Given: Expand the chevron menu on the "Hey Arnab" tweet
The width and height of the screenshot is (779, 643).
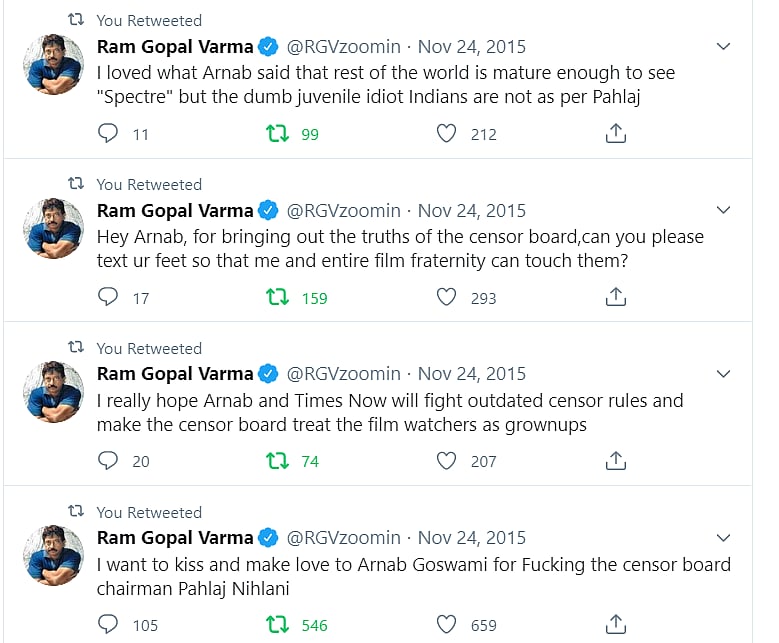Looking at the screenshot, I should pyautogui.click(x=725, y=211).
